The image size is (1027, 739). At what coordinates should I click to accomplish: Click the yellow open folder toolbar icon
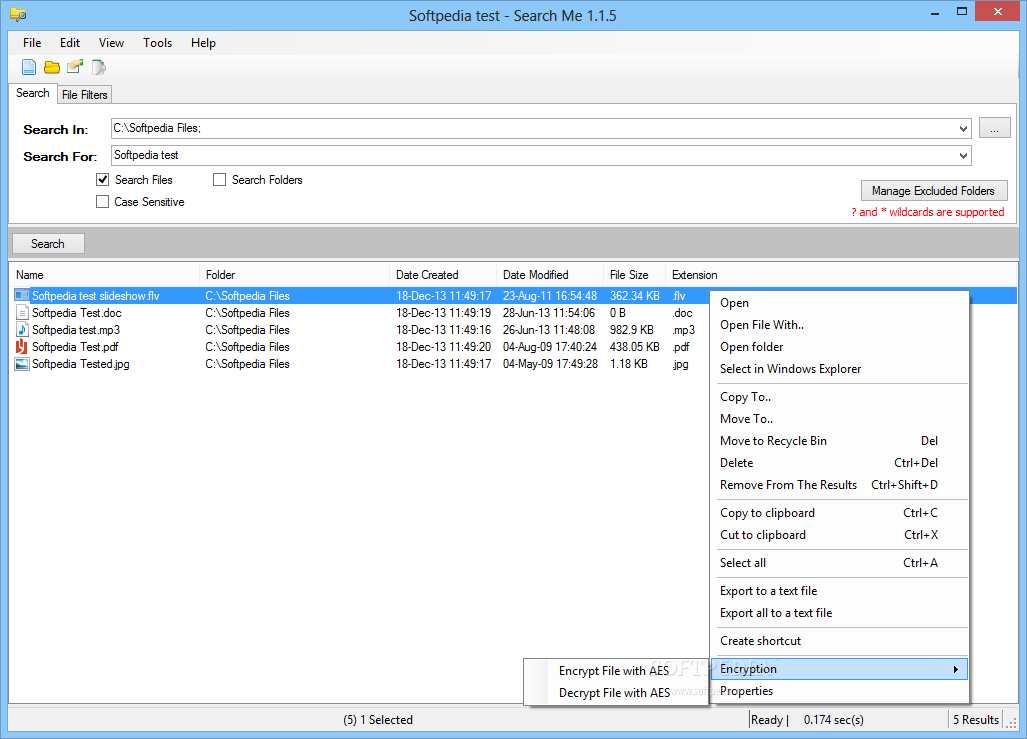click(52, 67)
